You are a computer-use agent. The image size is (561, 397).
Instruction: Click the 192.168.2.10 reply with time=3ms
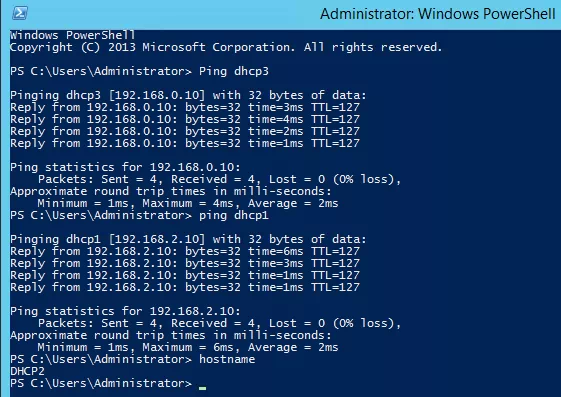pos(185,263)
